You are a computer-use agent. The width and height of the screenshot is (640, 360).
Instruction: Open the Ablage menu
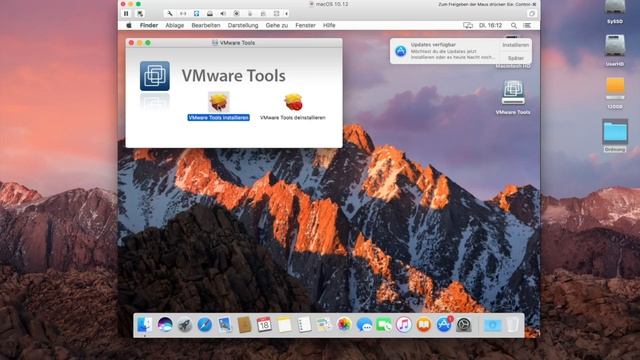(x=175, y=25)
